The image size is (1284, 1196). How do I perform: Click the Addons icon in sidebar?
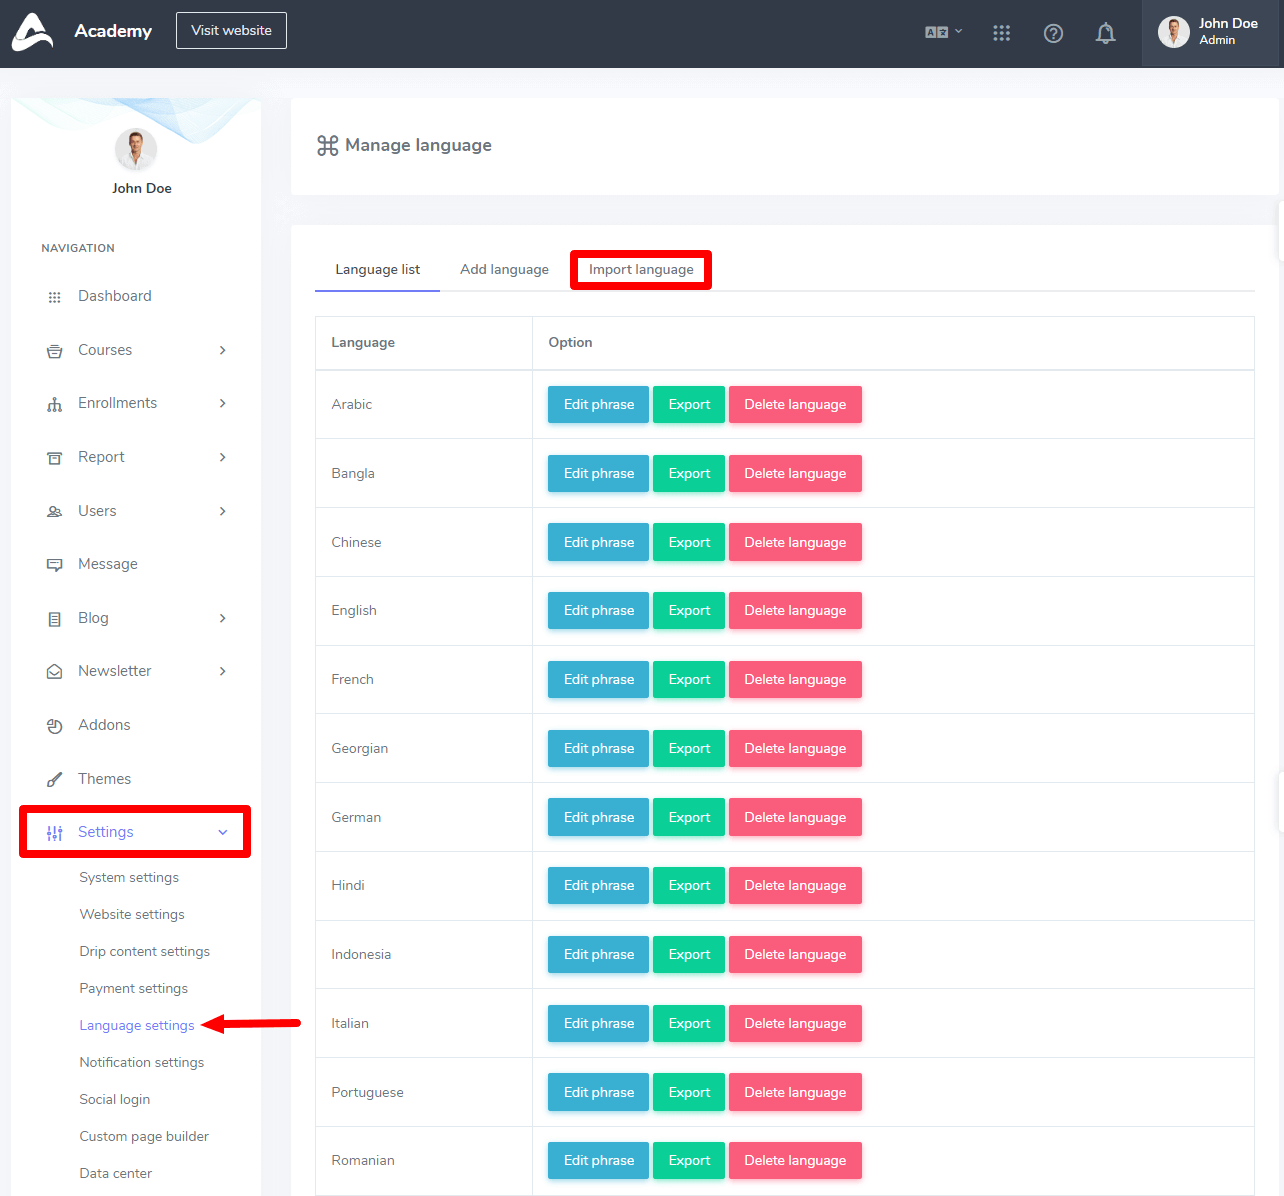(x=55, y=726)
